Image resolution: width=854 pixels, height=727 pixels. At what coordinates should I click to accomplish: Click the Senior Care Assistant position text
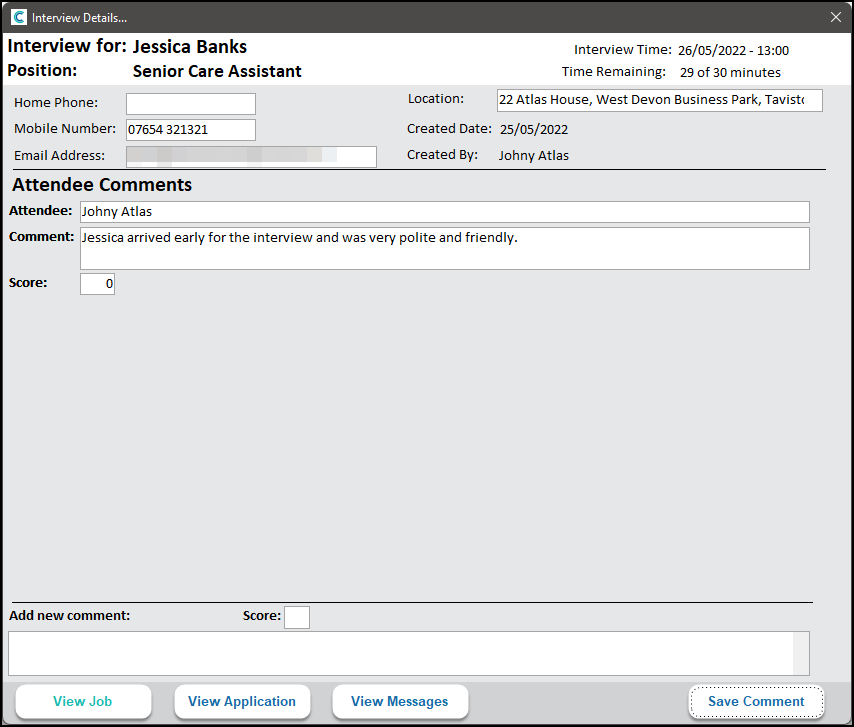point(217,72)
